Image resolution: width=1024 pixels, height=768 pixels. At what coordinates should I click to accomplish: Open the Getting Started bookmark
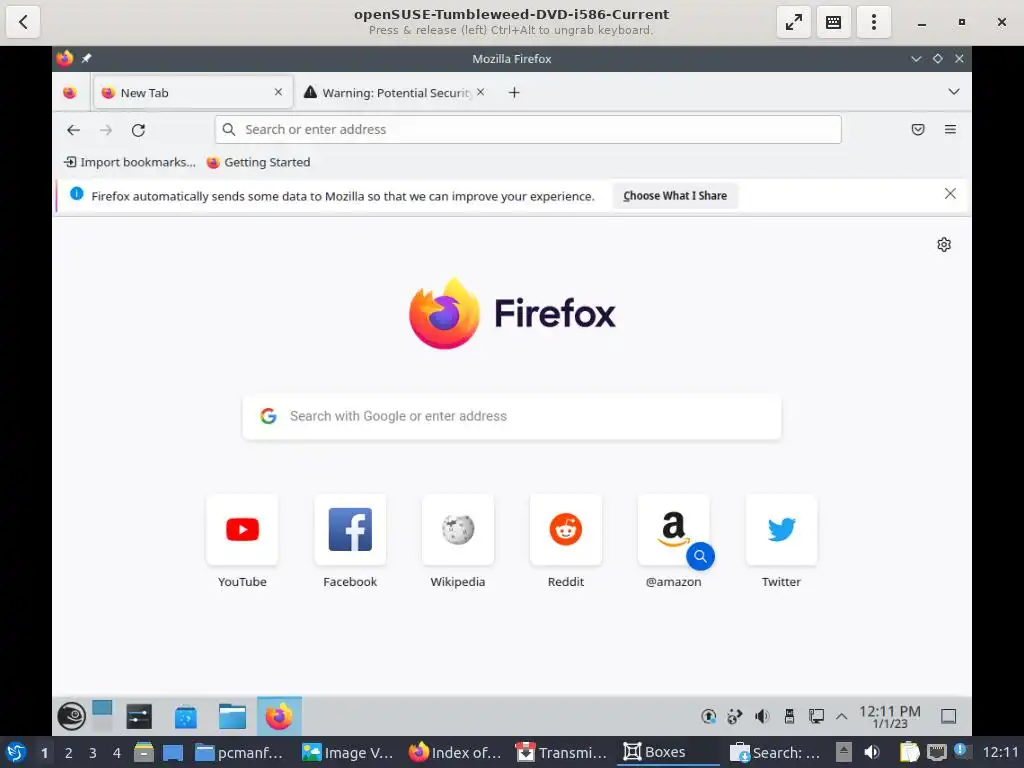[259, 162]
